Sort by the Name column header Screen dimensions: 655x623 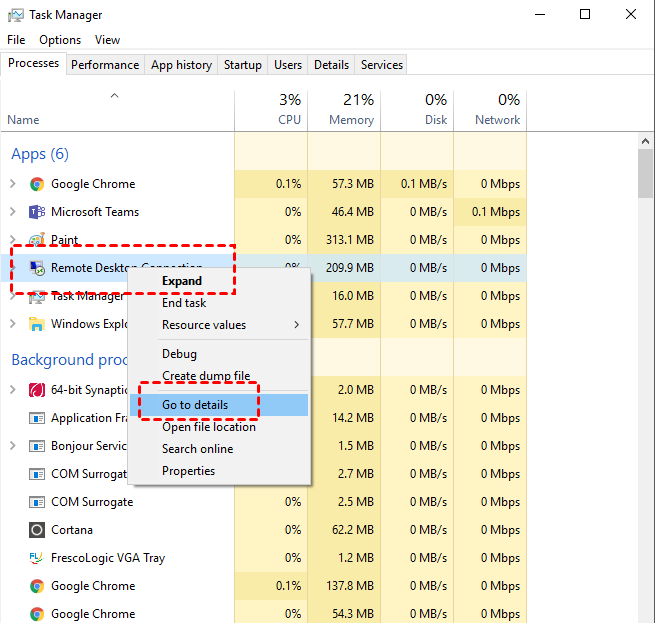click(x=117, y=111)
